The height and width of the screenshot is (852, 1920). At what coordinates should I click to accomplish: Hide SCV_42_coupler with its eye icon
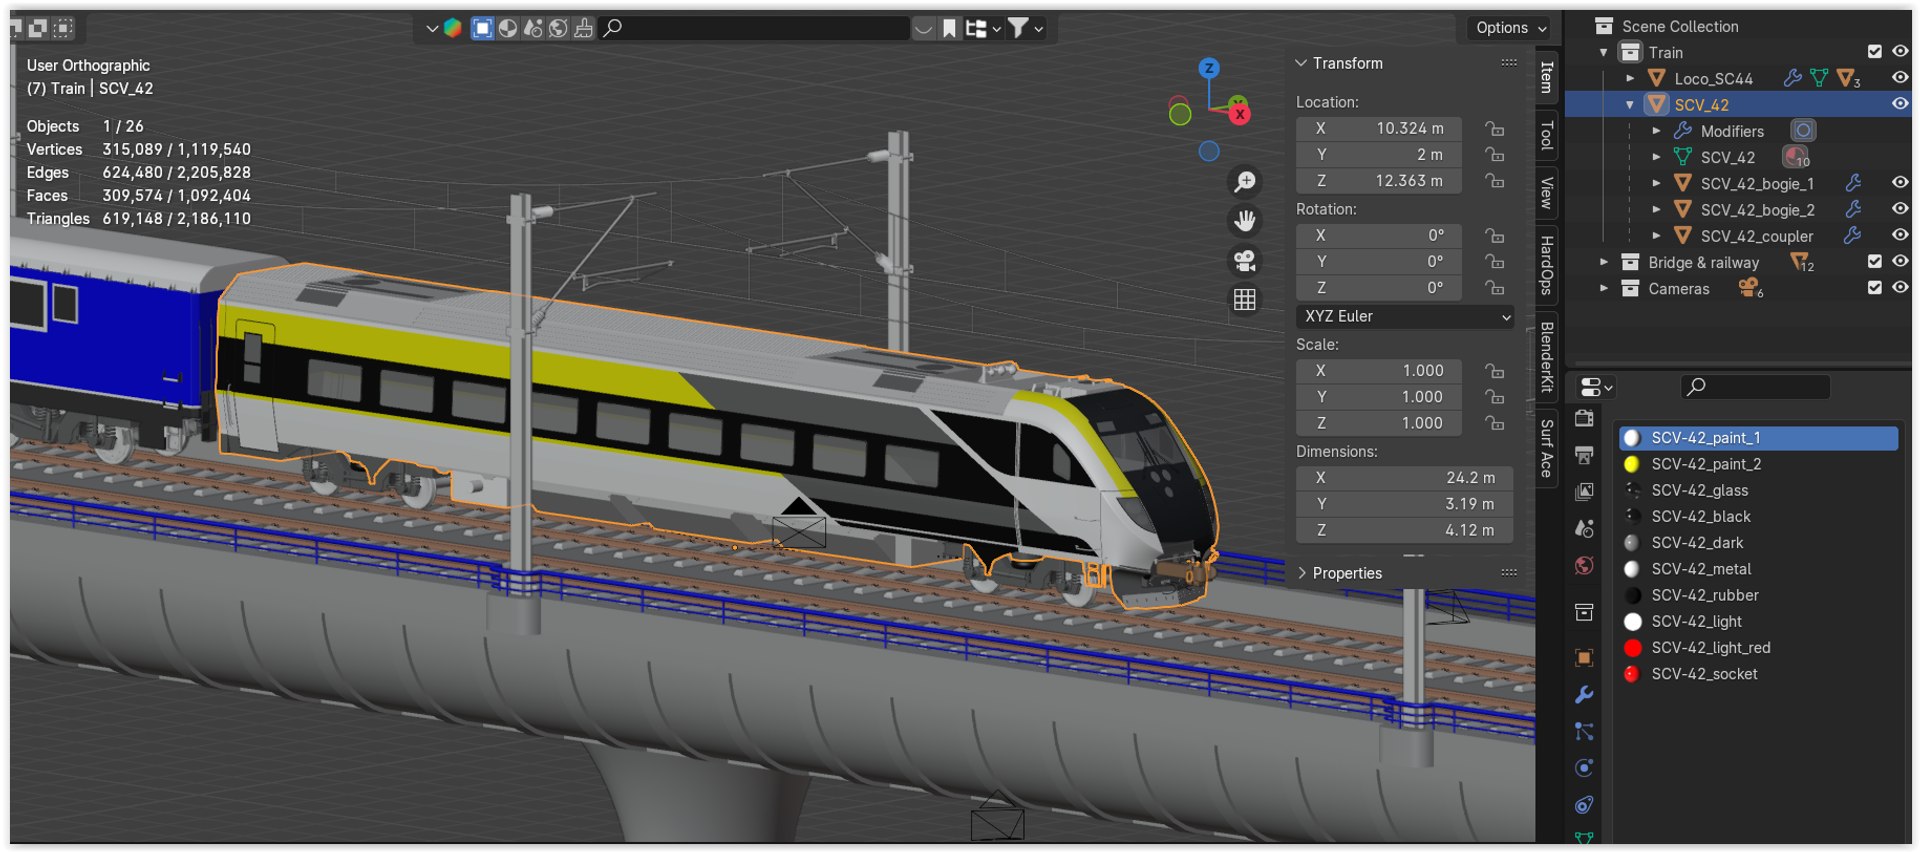pyautogui.click(x=1900, y=235)
